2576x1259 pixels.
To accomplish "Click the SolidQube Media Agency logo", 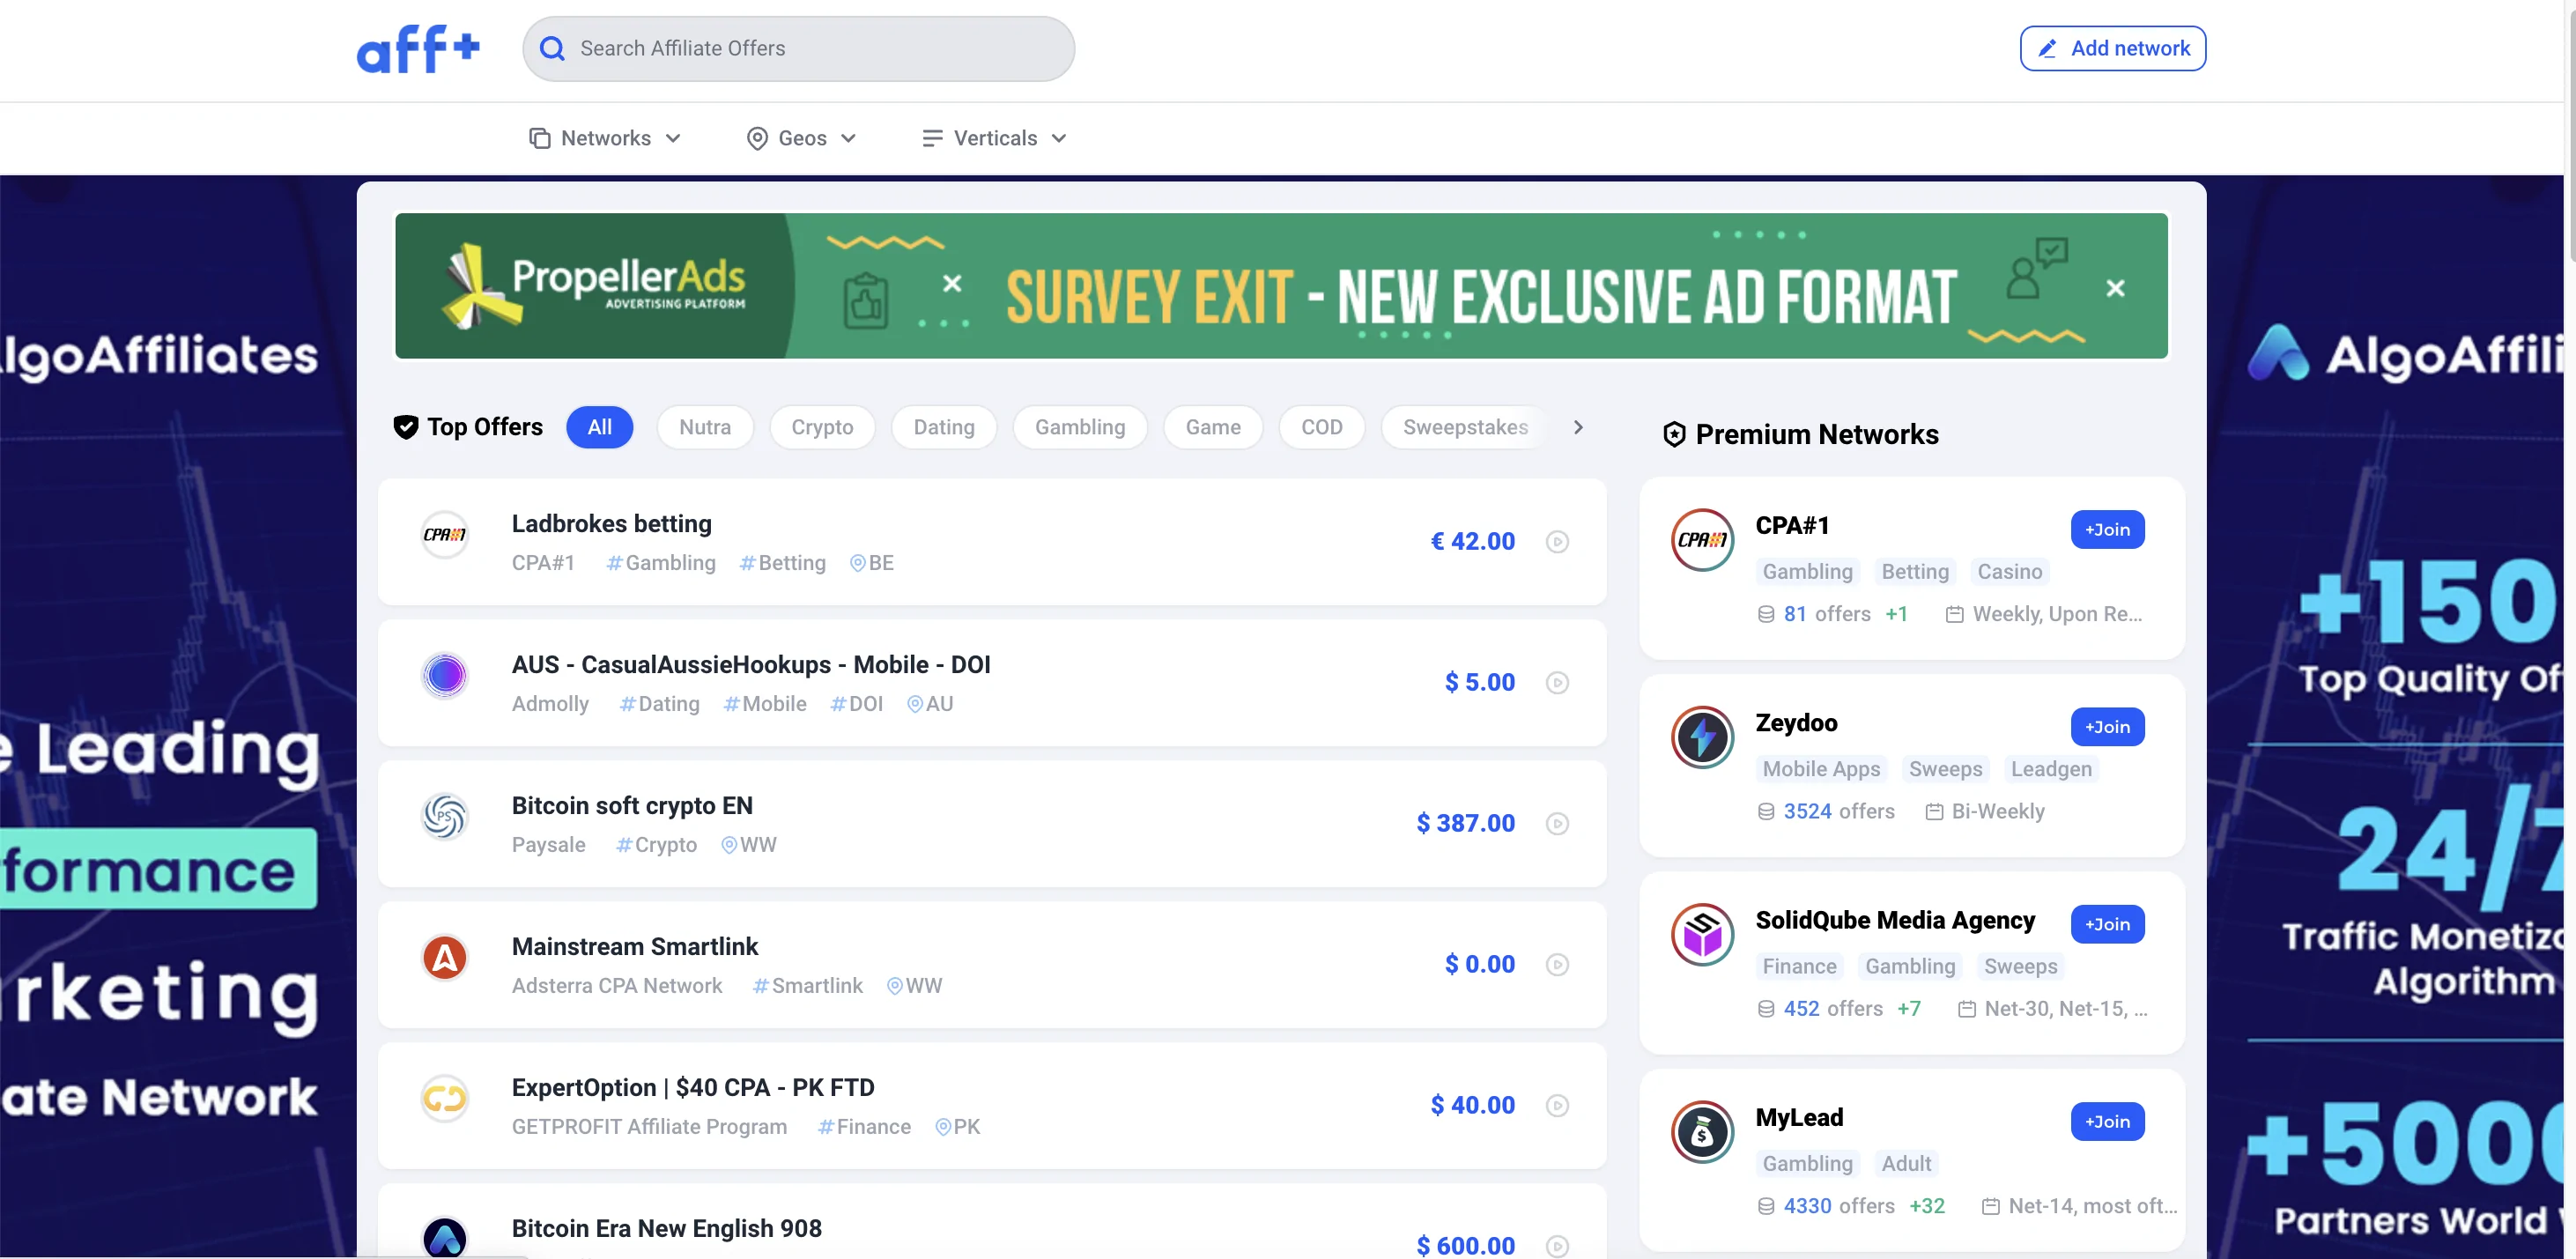I will [x=1702, y=935].
